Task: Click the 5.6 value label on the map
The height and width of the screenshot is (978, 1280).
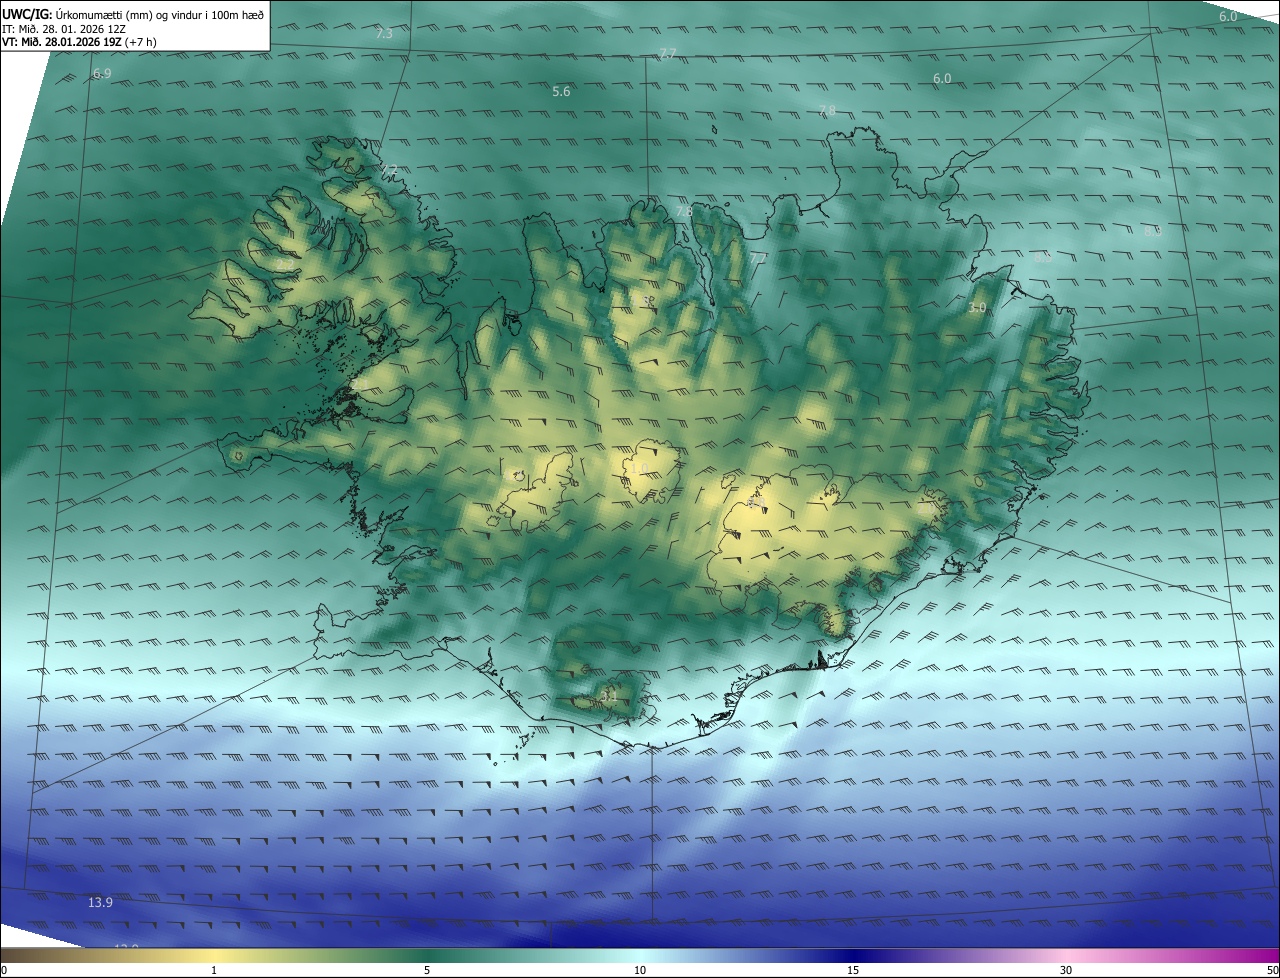Action: click(561, 92)
